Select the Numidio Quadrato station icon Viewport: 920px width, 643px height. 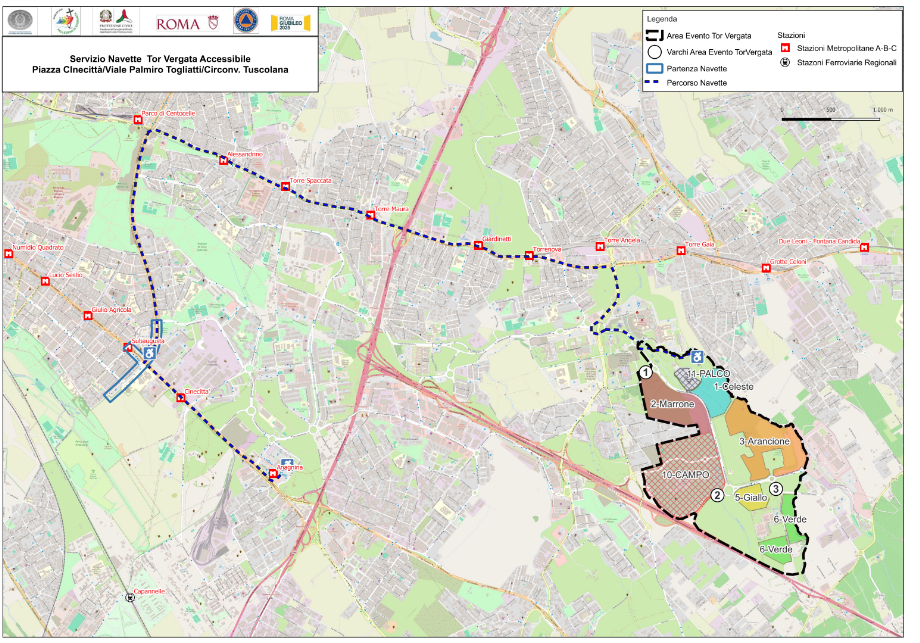pyautogui.click(x=10, y=254)
